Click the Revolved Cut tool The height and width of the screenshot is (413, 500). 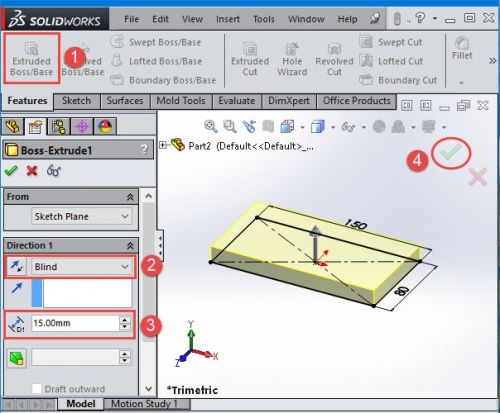pos(334,59)
